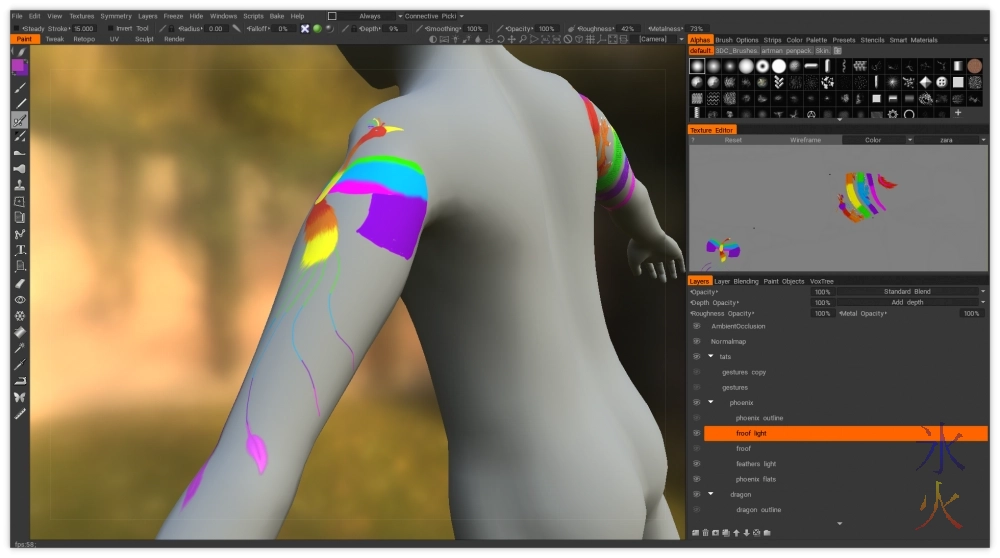Open the Standard Blend dropdown

pos(910,292)
